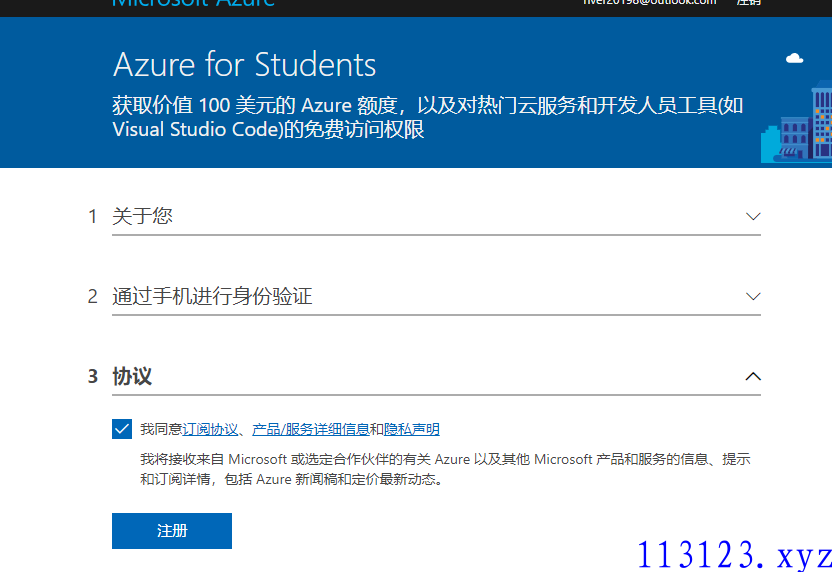Expand the 通过手机进行身份验证 section chevron

click(x=753, y=296)
